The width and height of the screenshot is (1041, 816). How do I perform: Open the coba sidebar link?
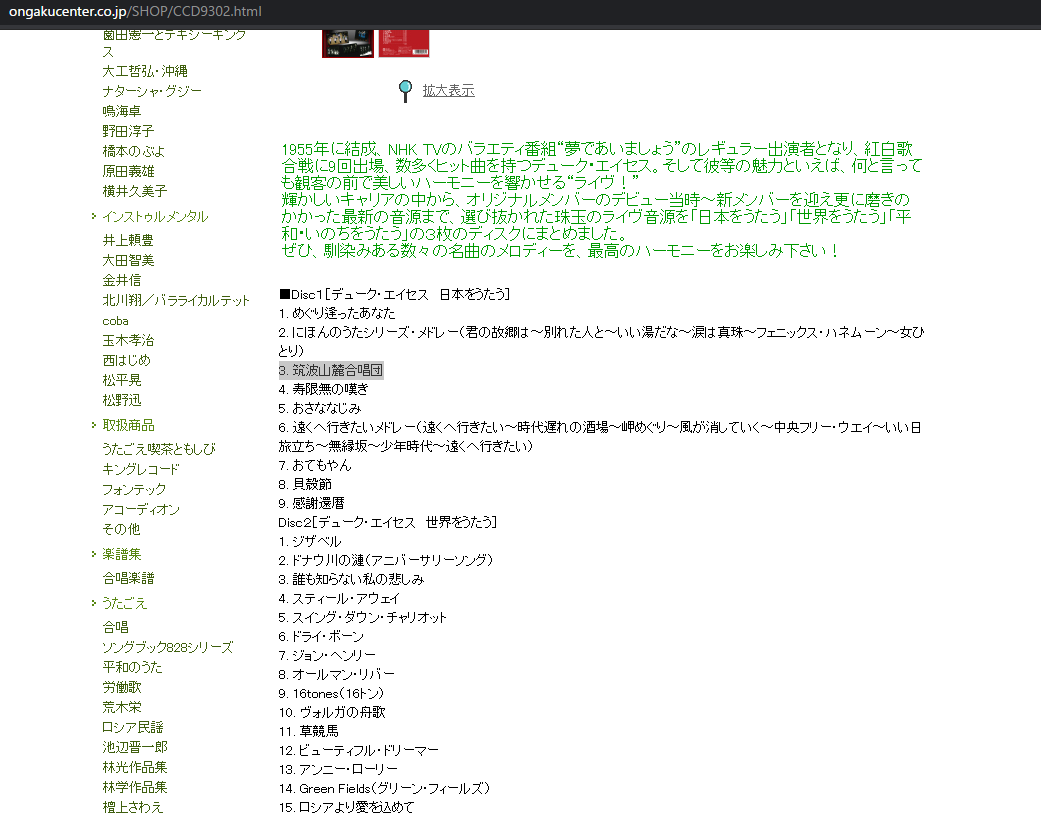(116, 321)
